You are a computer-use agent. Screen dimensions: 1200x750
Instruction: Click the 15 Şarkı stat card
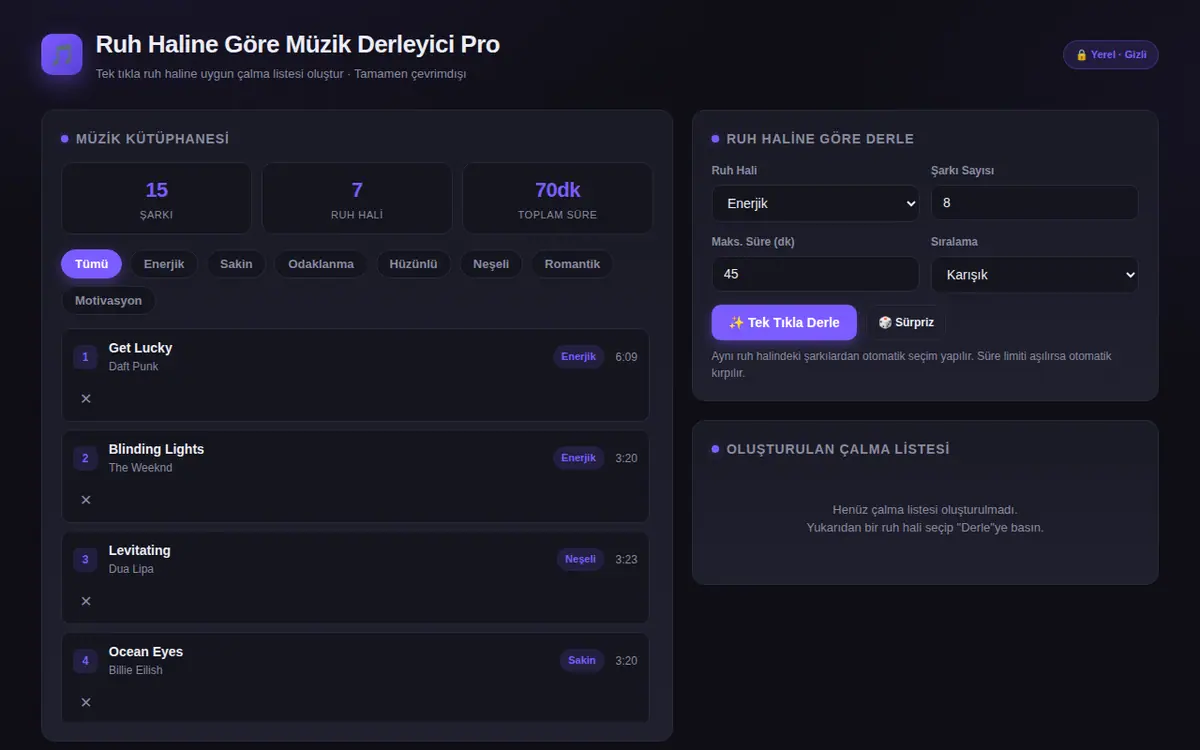(156, 198)
